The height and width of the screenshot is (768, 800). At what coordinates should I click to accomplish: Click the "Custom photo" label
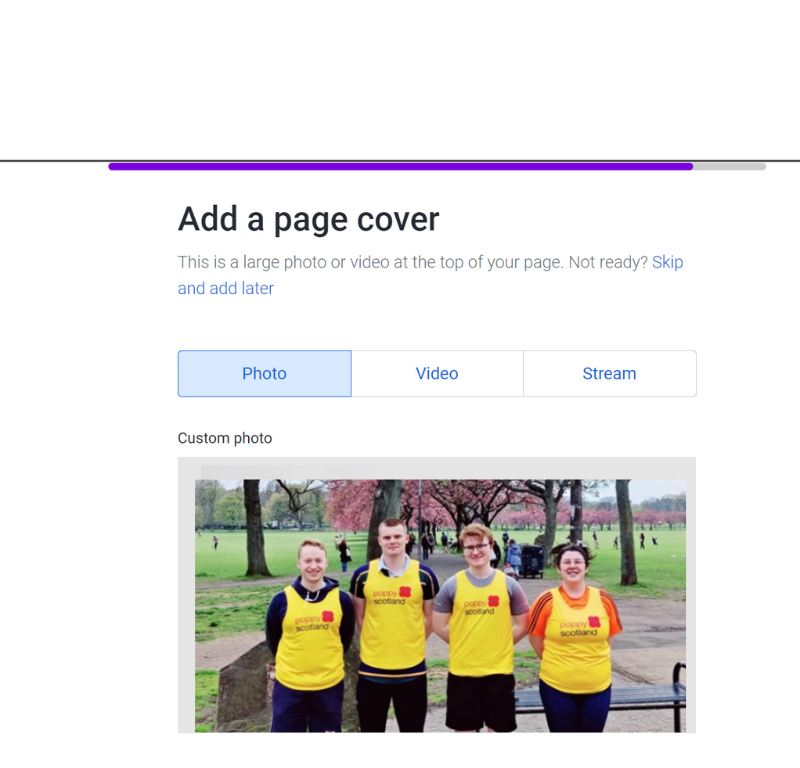pos(225,438)
